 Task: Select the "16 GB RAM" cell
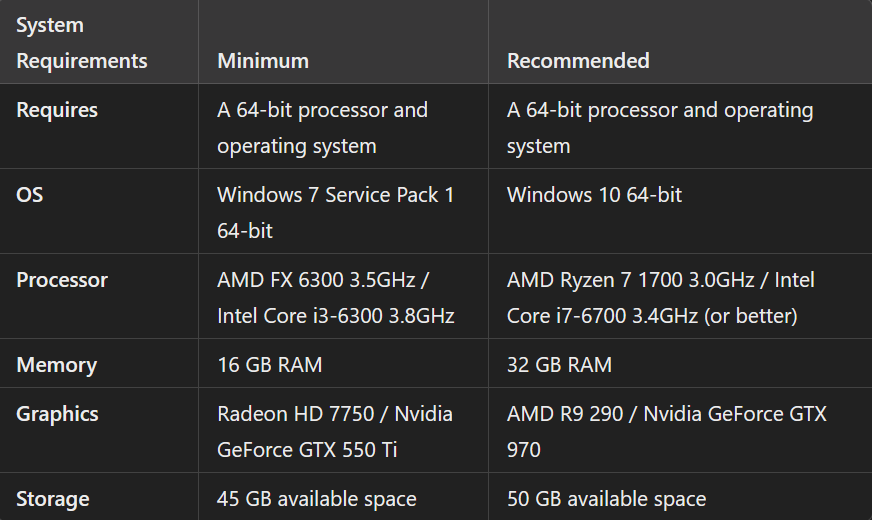click(x=270, y=365)
